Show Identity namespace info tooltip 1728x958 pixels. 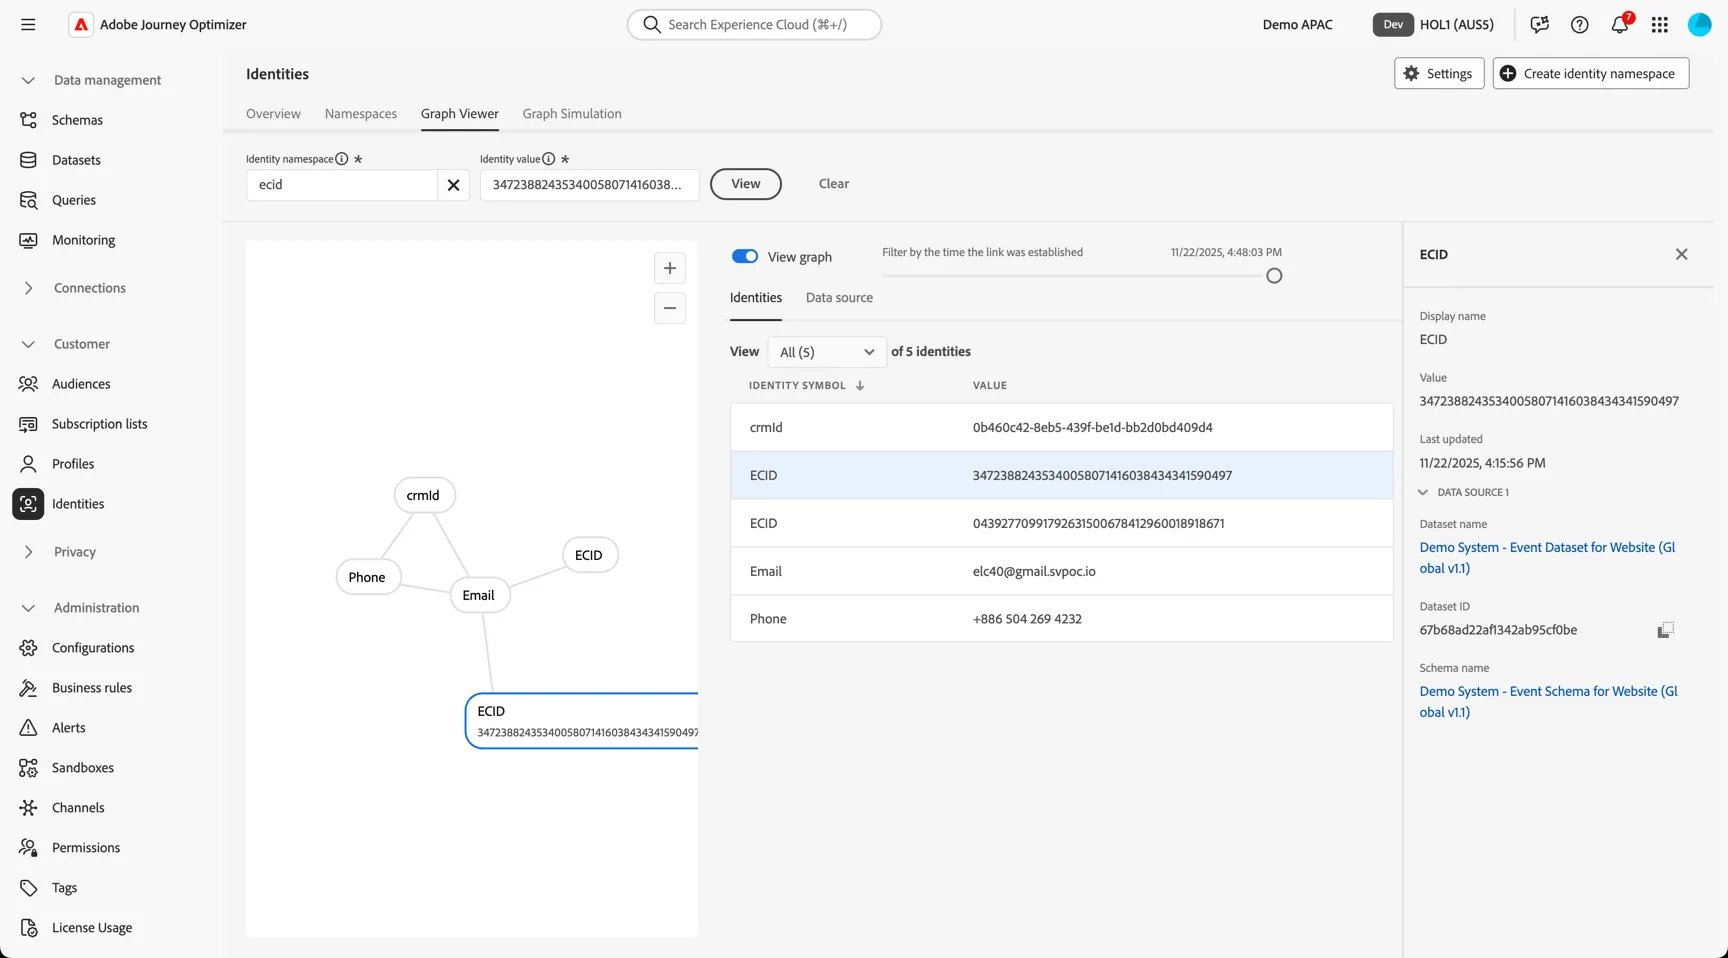pos(342,159)
